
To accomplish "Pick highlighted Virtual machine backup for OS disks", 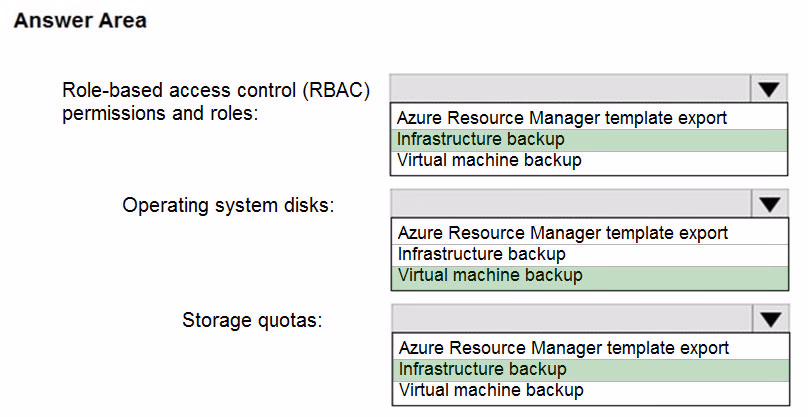I will point(590,276).
